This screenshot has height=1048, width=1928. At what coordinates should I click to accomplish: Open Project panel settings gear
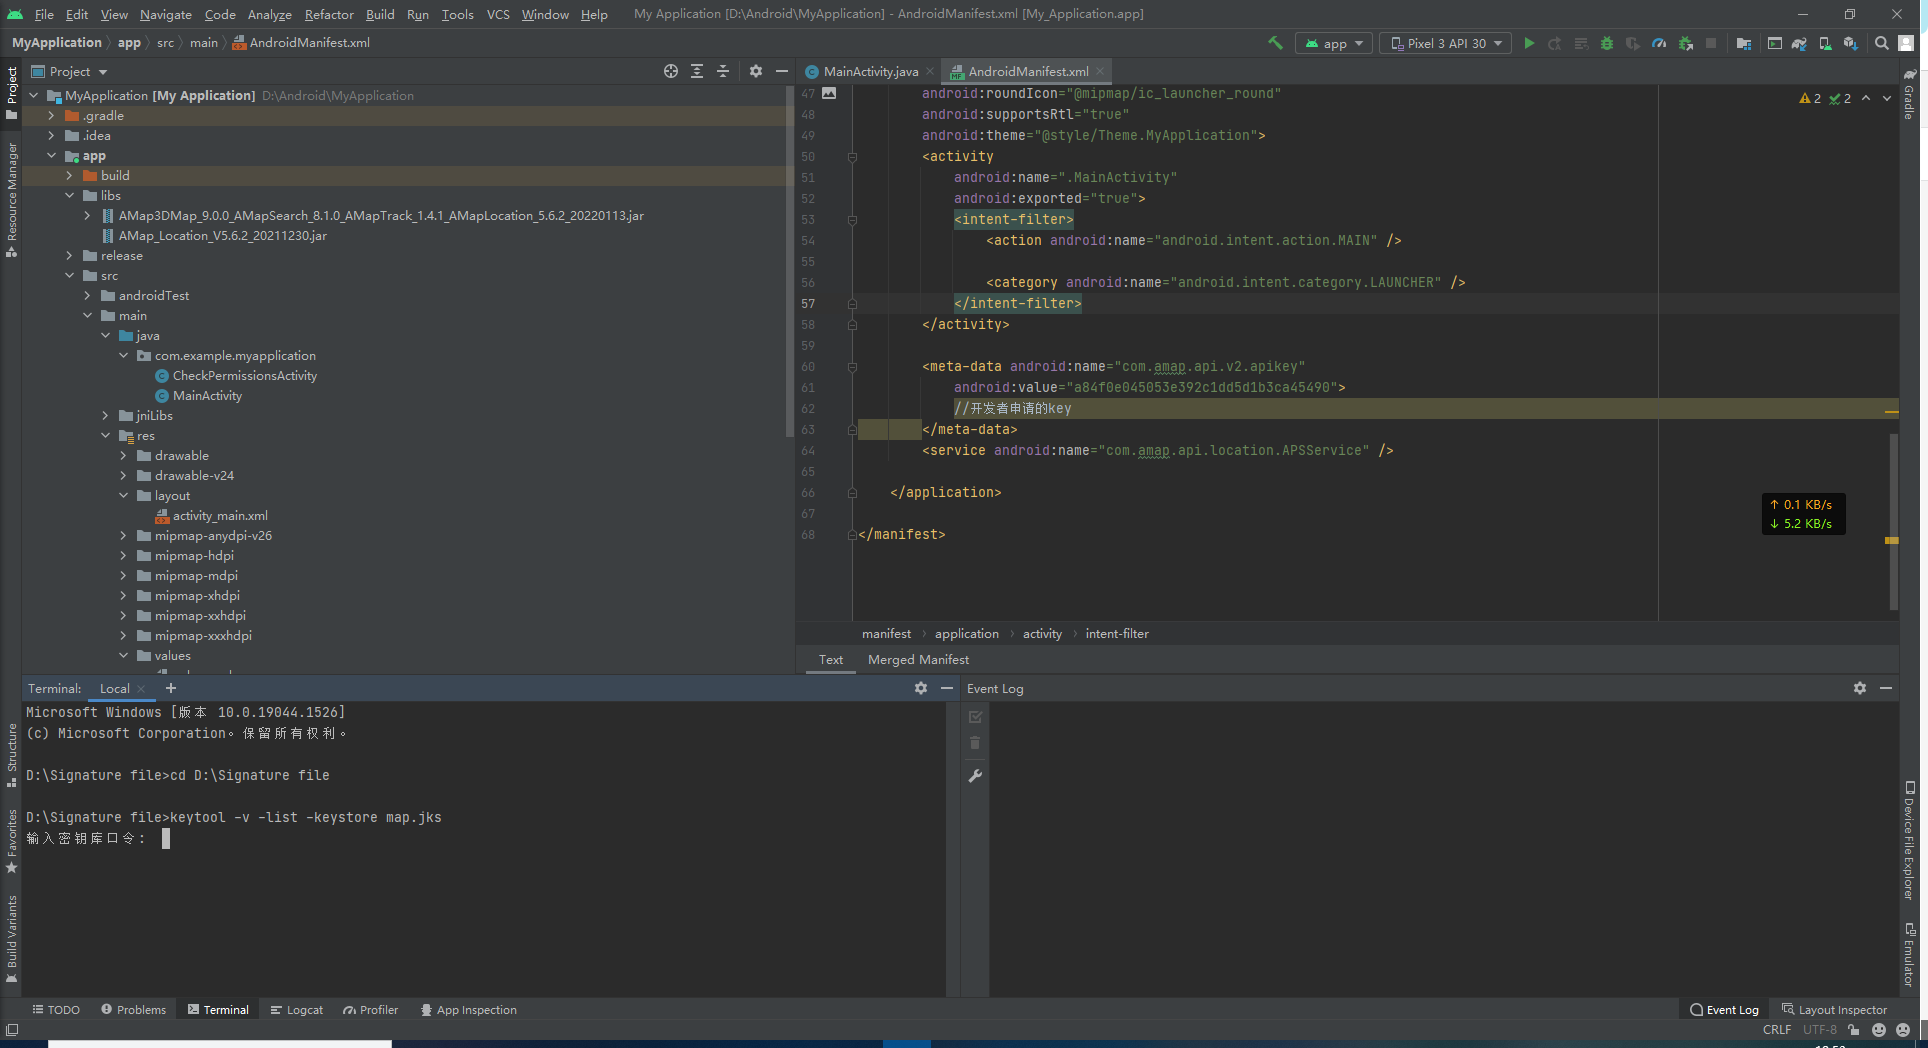tap(756, 71)
